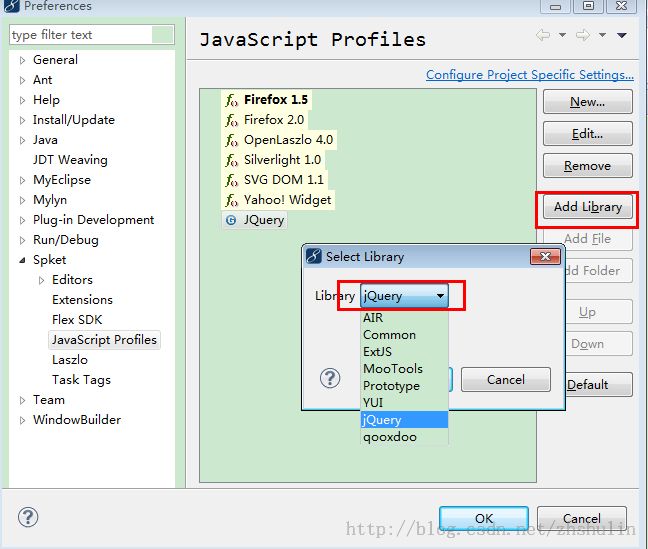
Task: Expand the Help tree node
Action: click(x=22, y=100)
